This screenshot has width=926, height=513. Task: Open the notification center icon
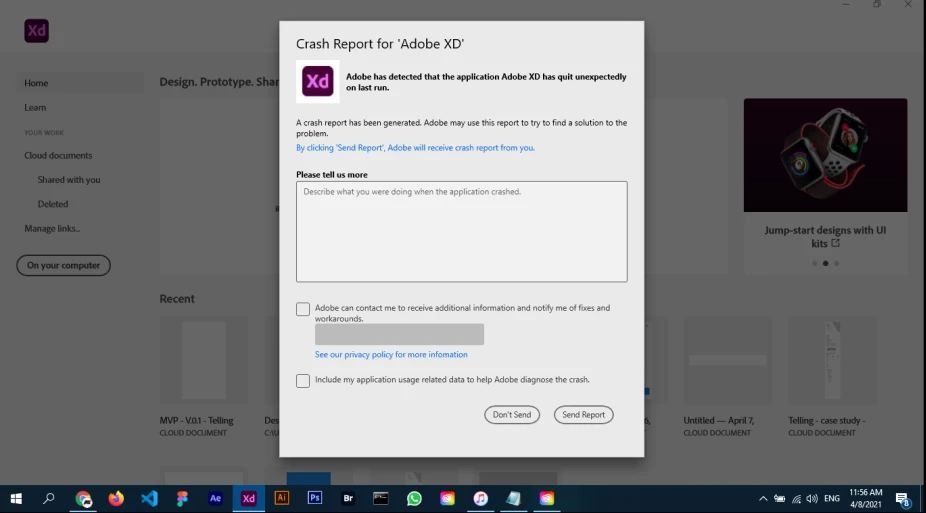[x=902, y=499]
